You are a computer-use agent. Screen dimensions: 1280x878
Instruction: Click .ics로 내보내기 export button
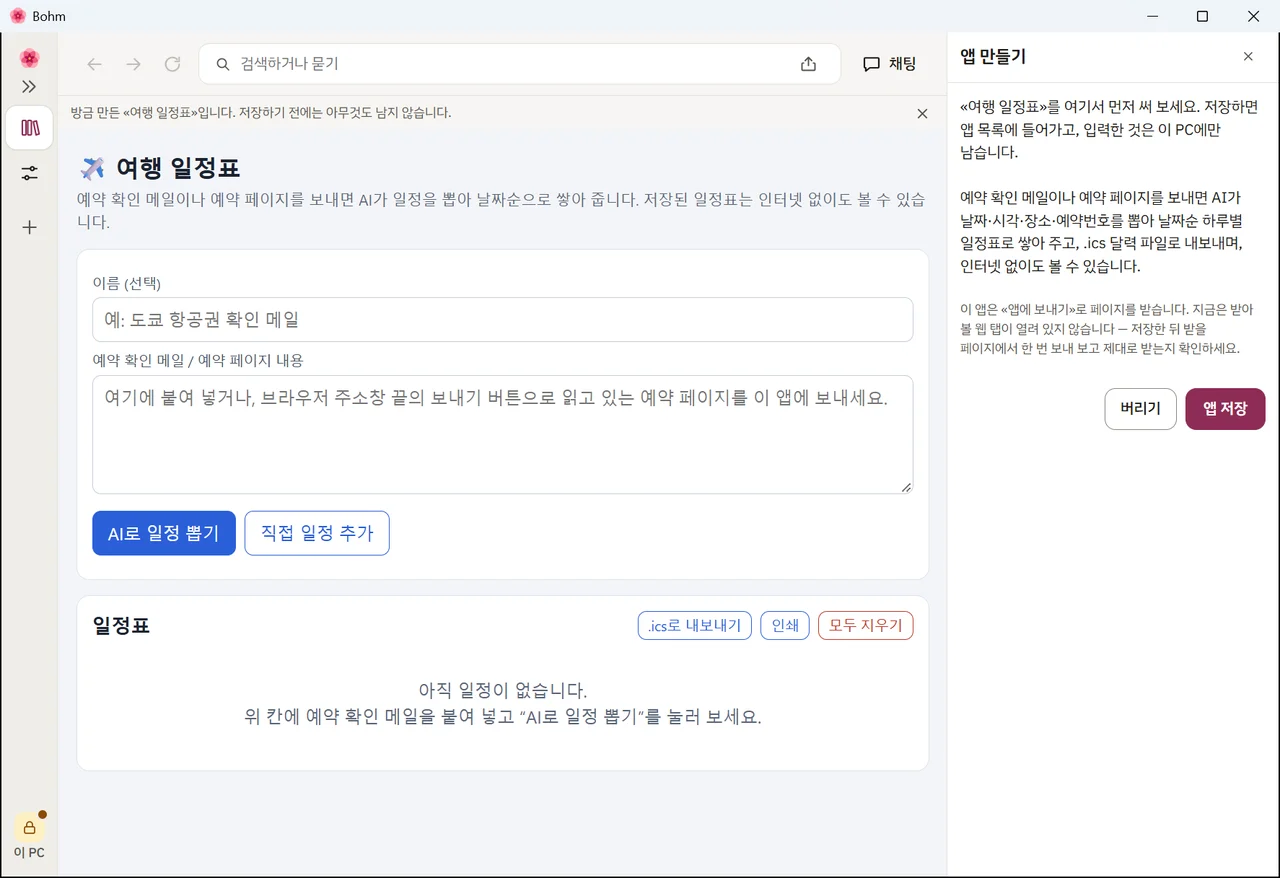(694, 626)
